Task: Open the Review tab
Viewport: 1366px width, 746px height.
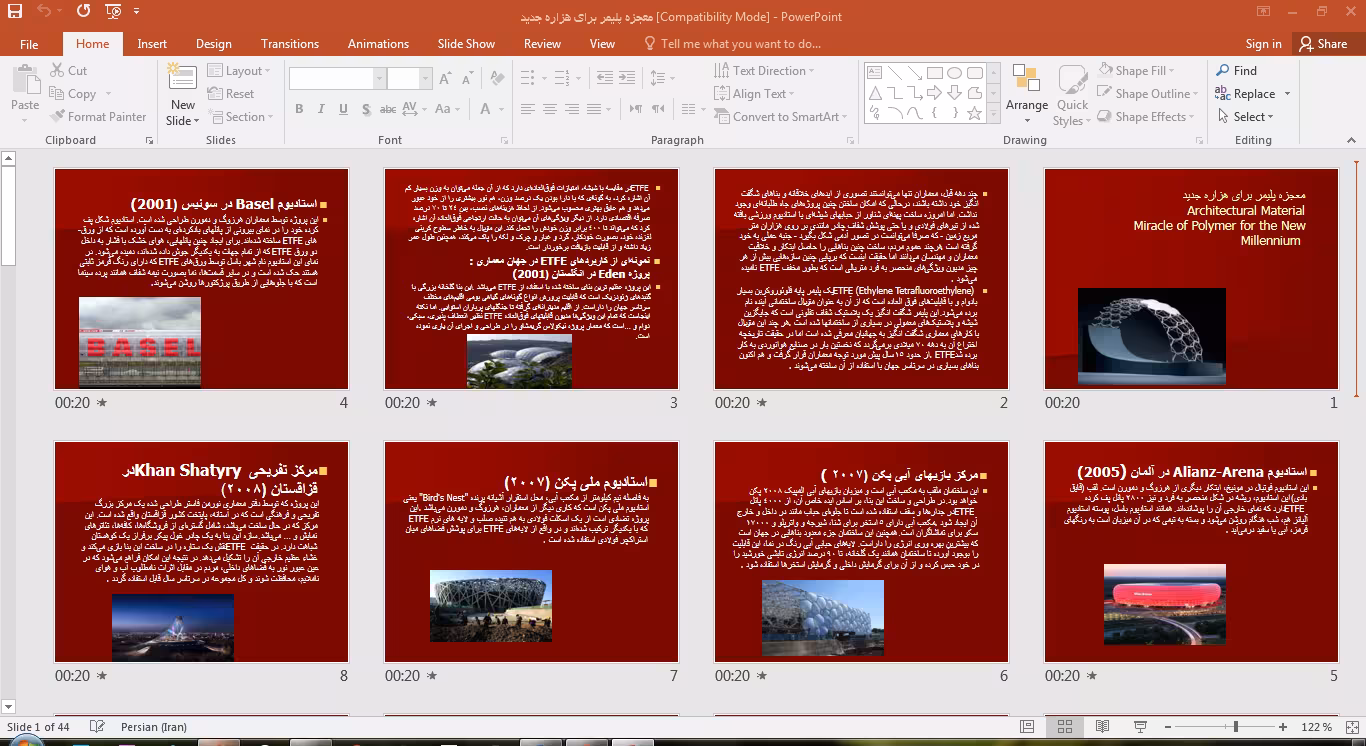Action: click(x=542, y=44)
